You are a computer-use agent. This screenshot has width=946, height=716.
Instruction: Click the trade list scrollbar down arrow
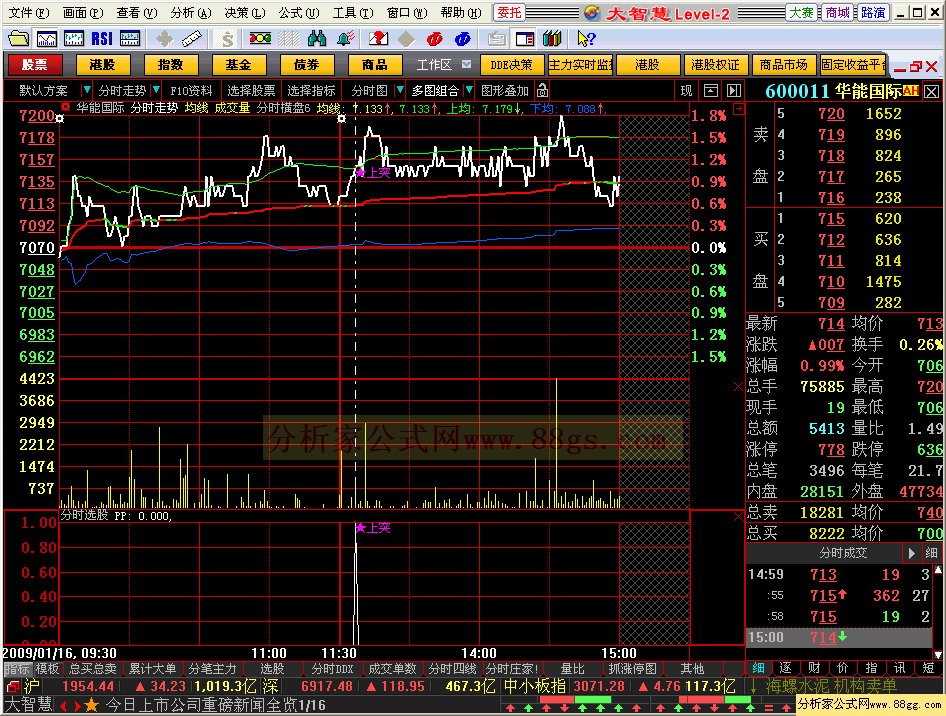tap(938, 654)
